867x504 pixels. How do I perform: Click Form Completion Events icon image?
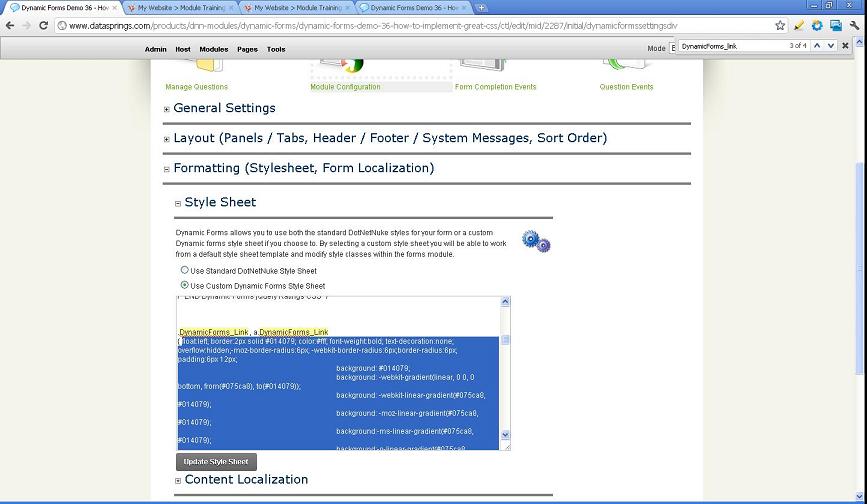[x=484, y=66]
